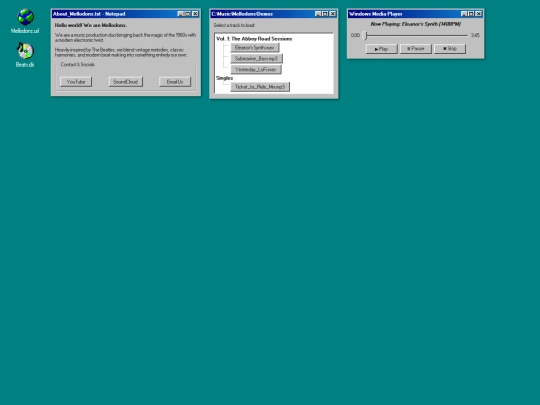Load the Eleanor's Synth track file
This screenshot has width=540, height=405.
coord(255,48)
